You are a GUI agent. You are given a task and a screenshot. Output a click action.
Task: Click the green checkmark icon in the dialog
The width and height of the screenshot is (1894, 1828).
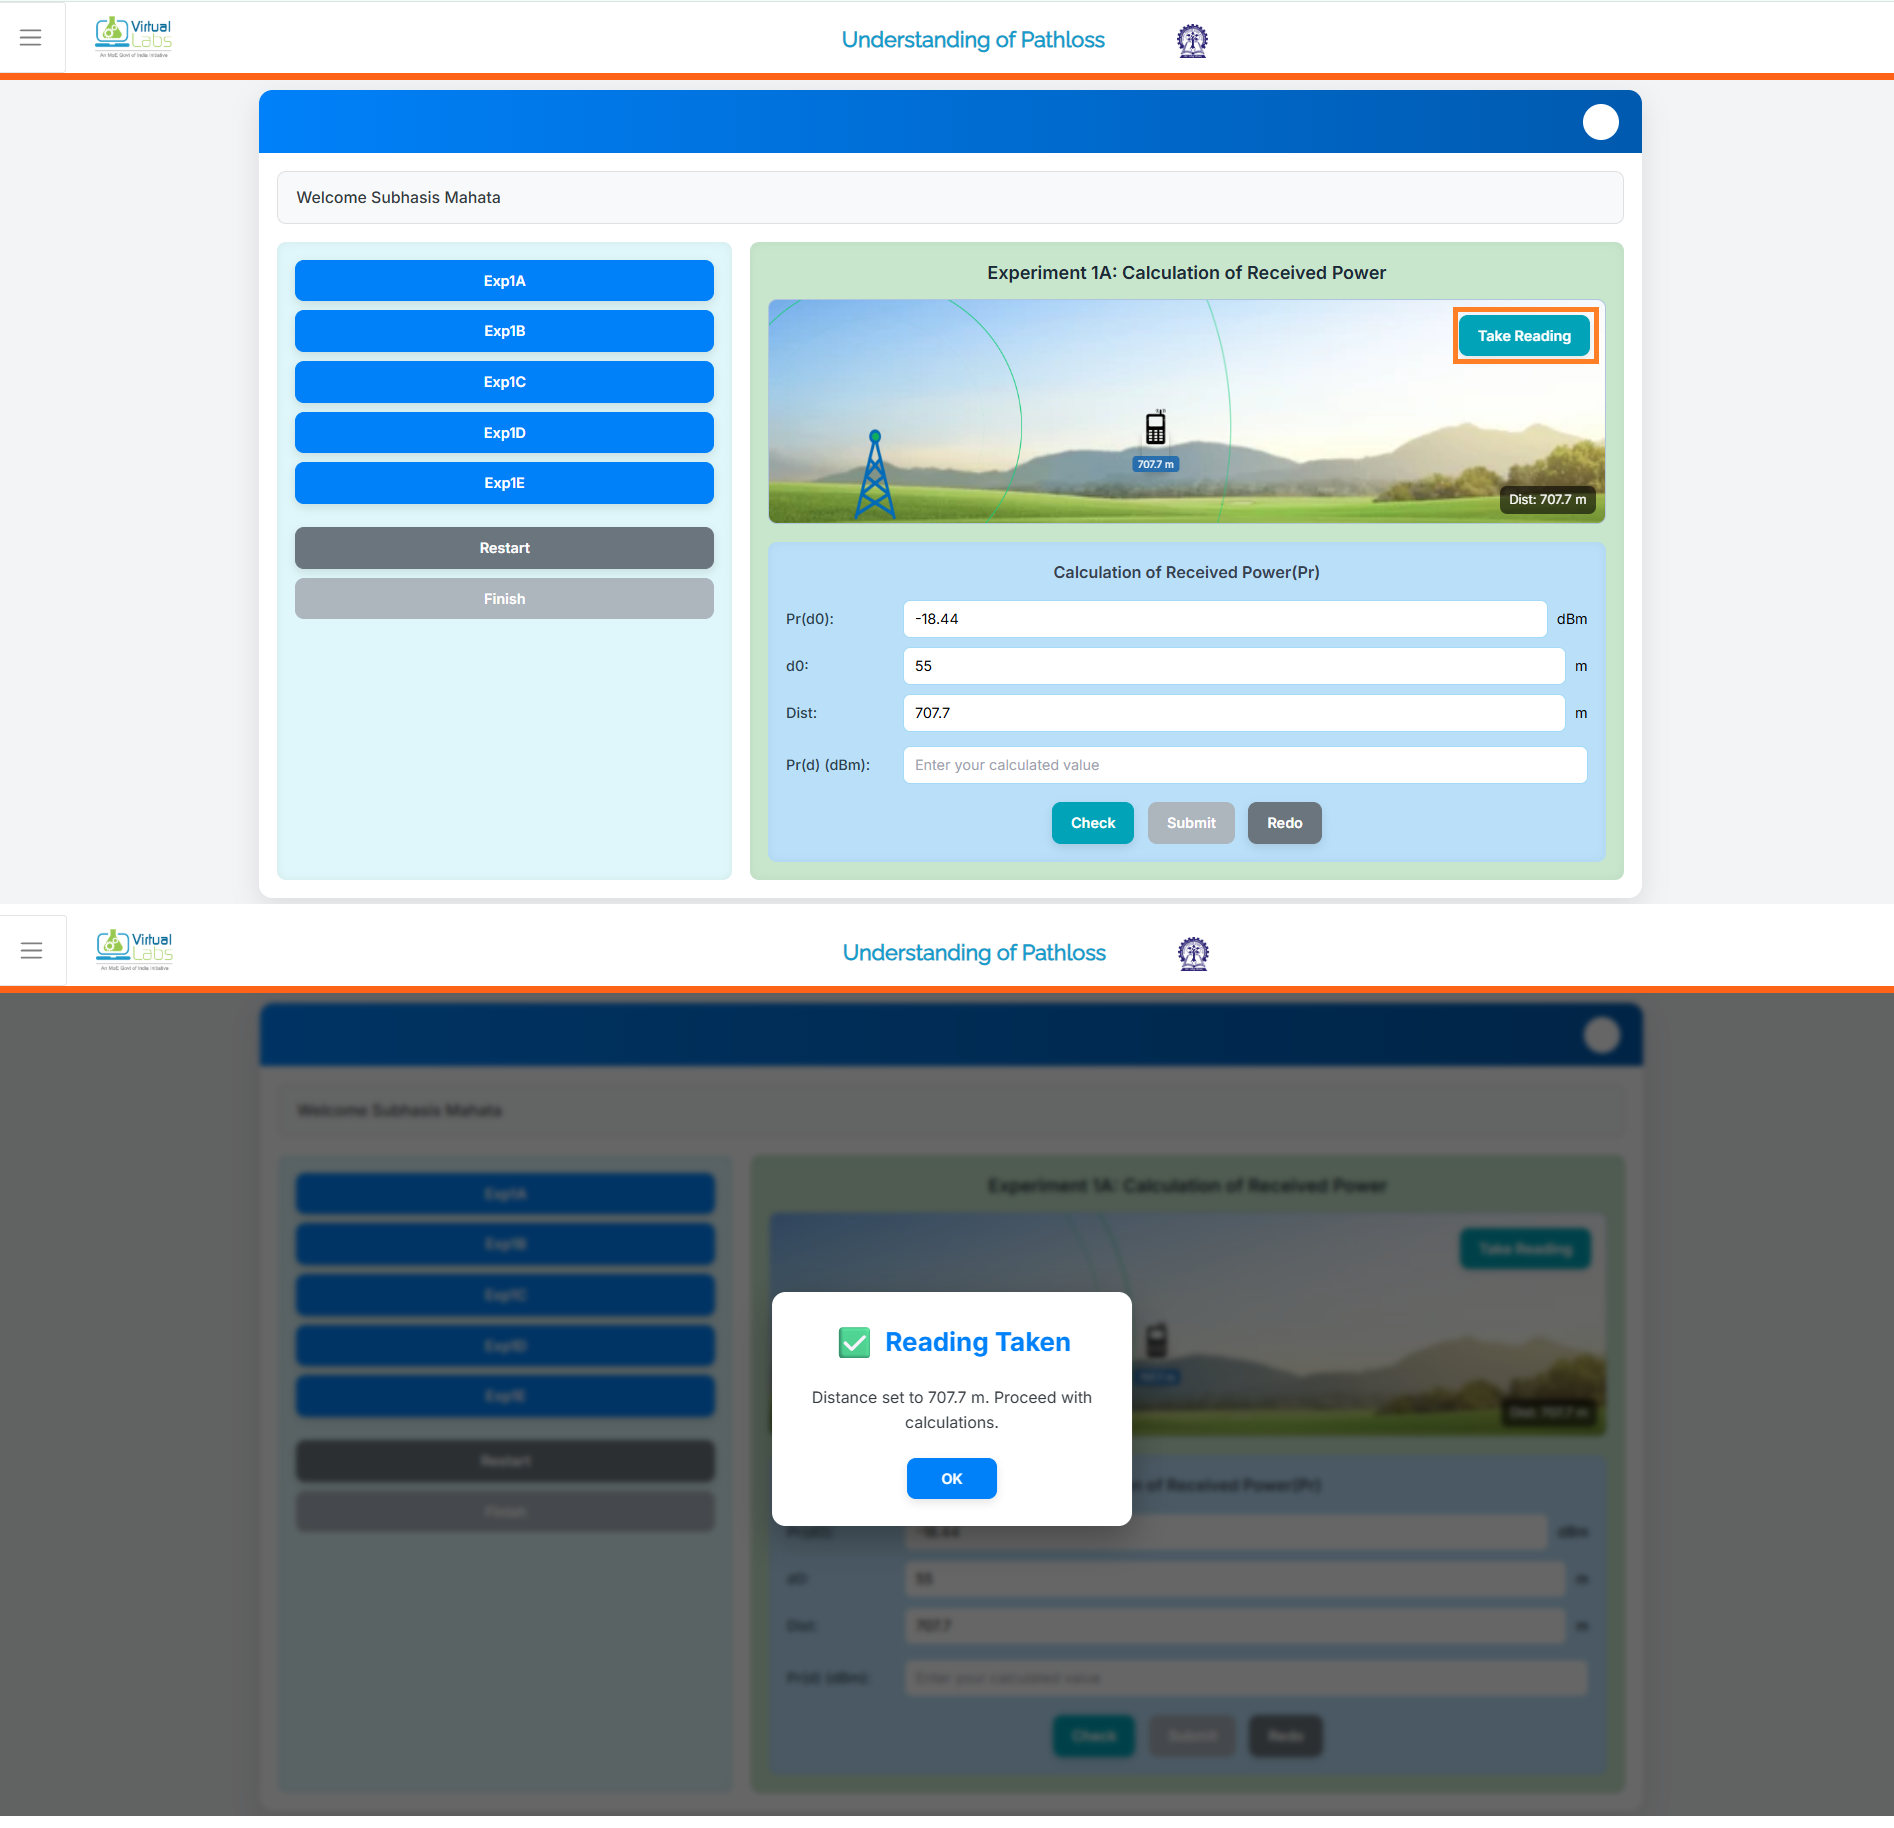click(x=854, y=1342)
